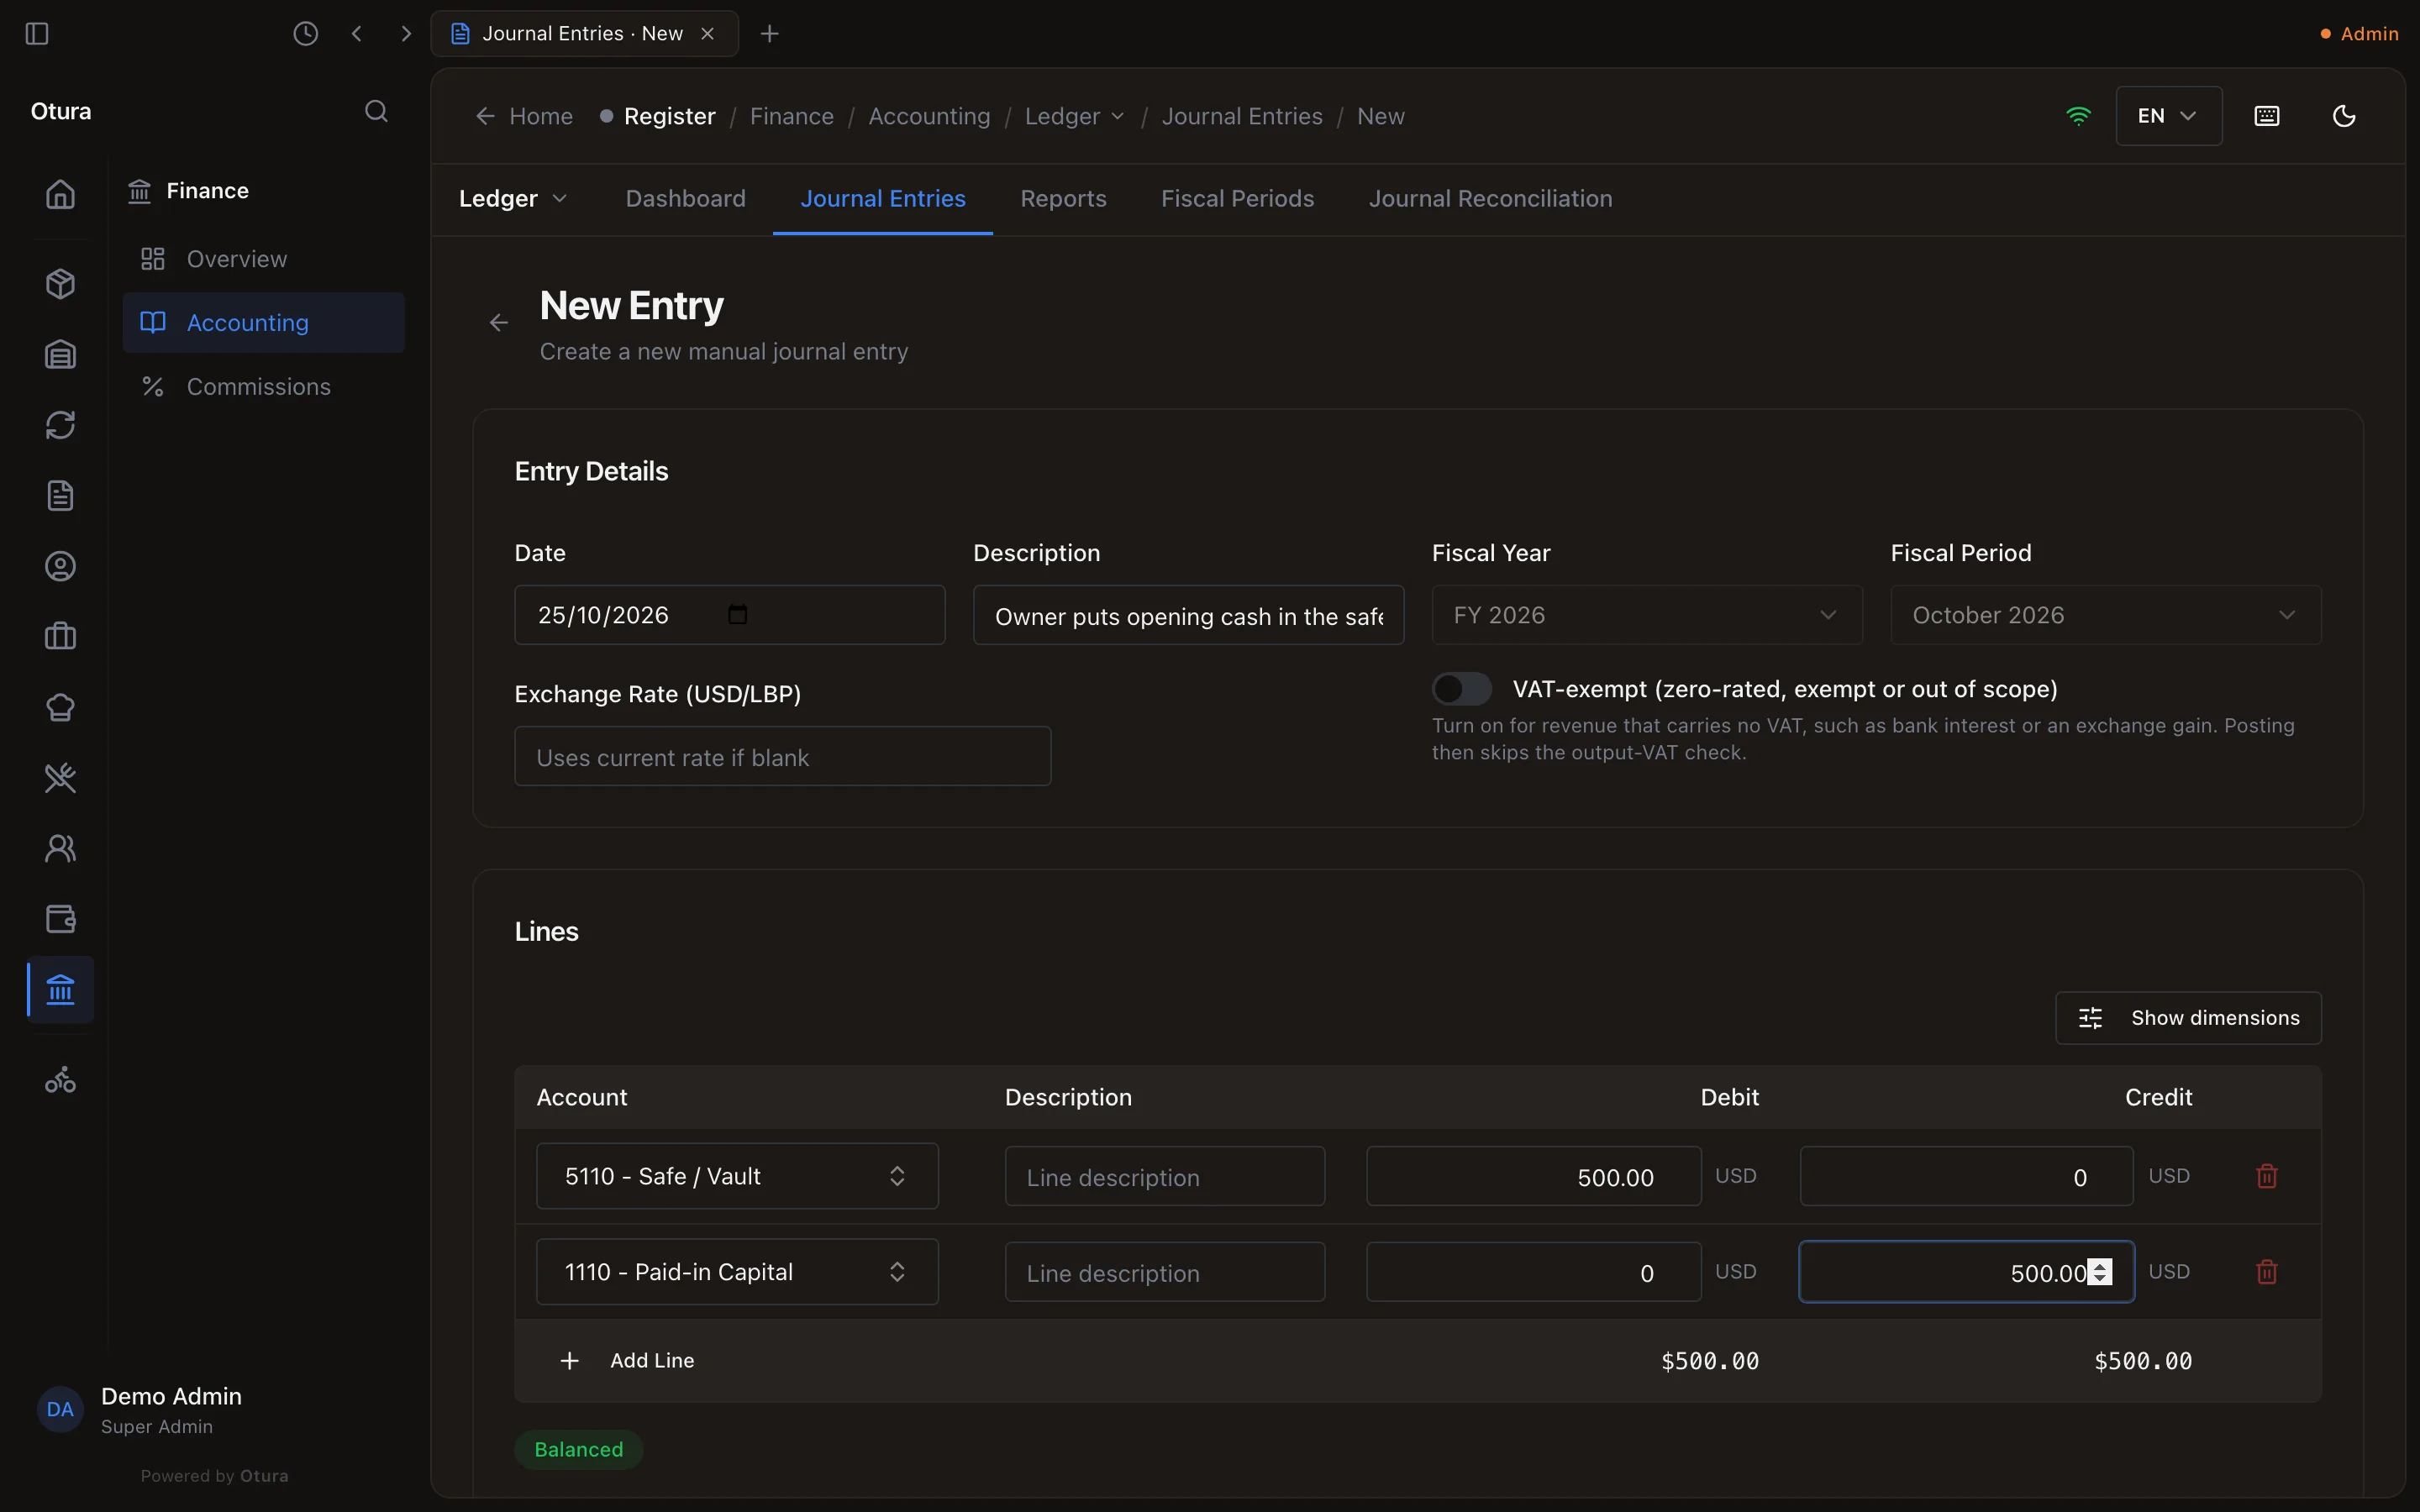The image size is (2420, 1512).
Task: Open the home icon in the sidebar rail
Action: (x=61, y=194)
